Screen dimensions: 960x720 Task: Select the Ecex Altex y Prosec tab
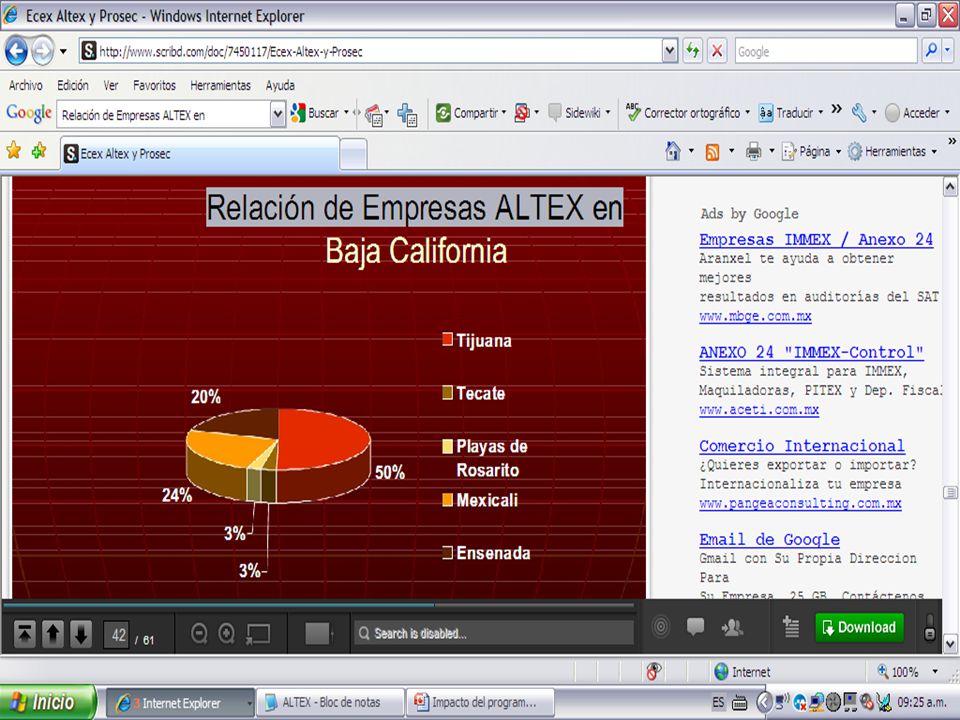coord(200,153)
